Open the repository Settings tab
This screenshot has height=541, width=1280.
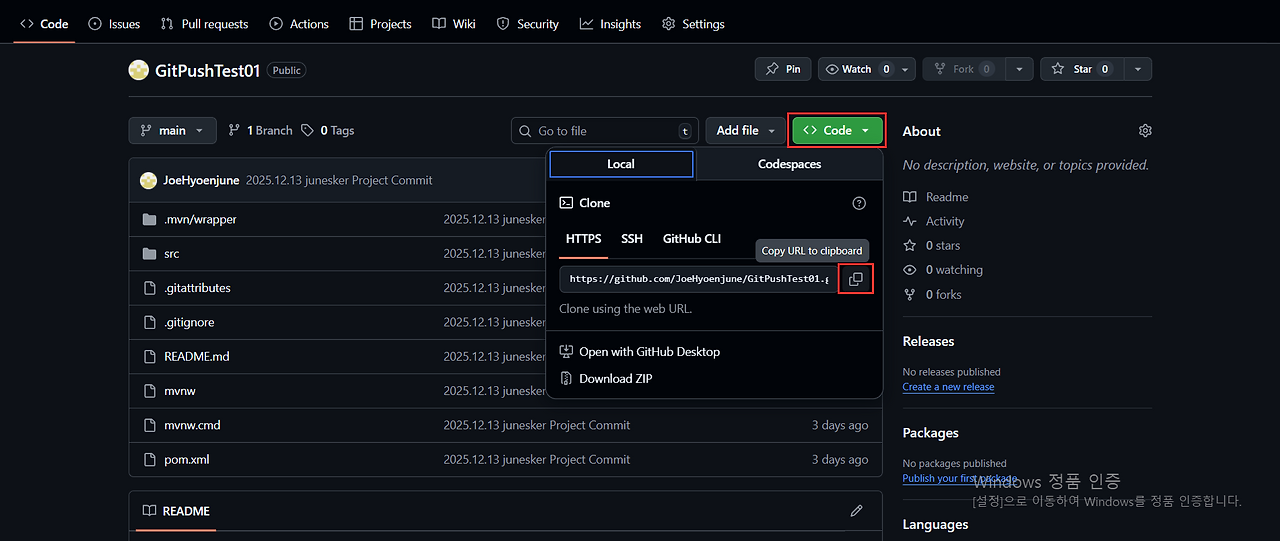click(x=693, y=24)
